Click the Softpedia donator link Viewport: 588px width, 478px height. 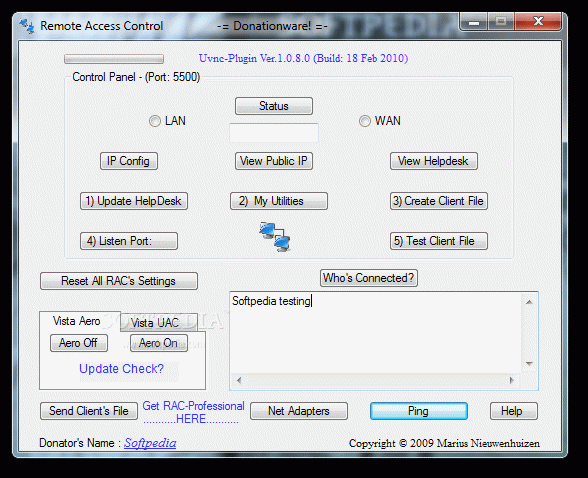click(x=150, y=443)
